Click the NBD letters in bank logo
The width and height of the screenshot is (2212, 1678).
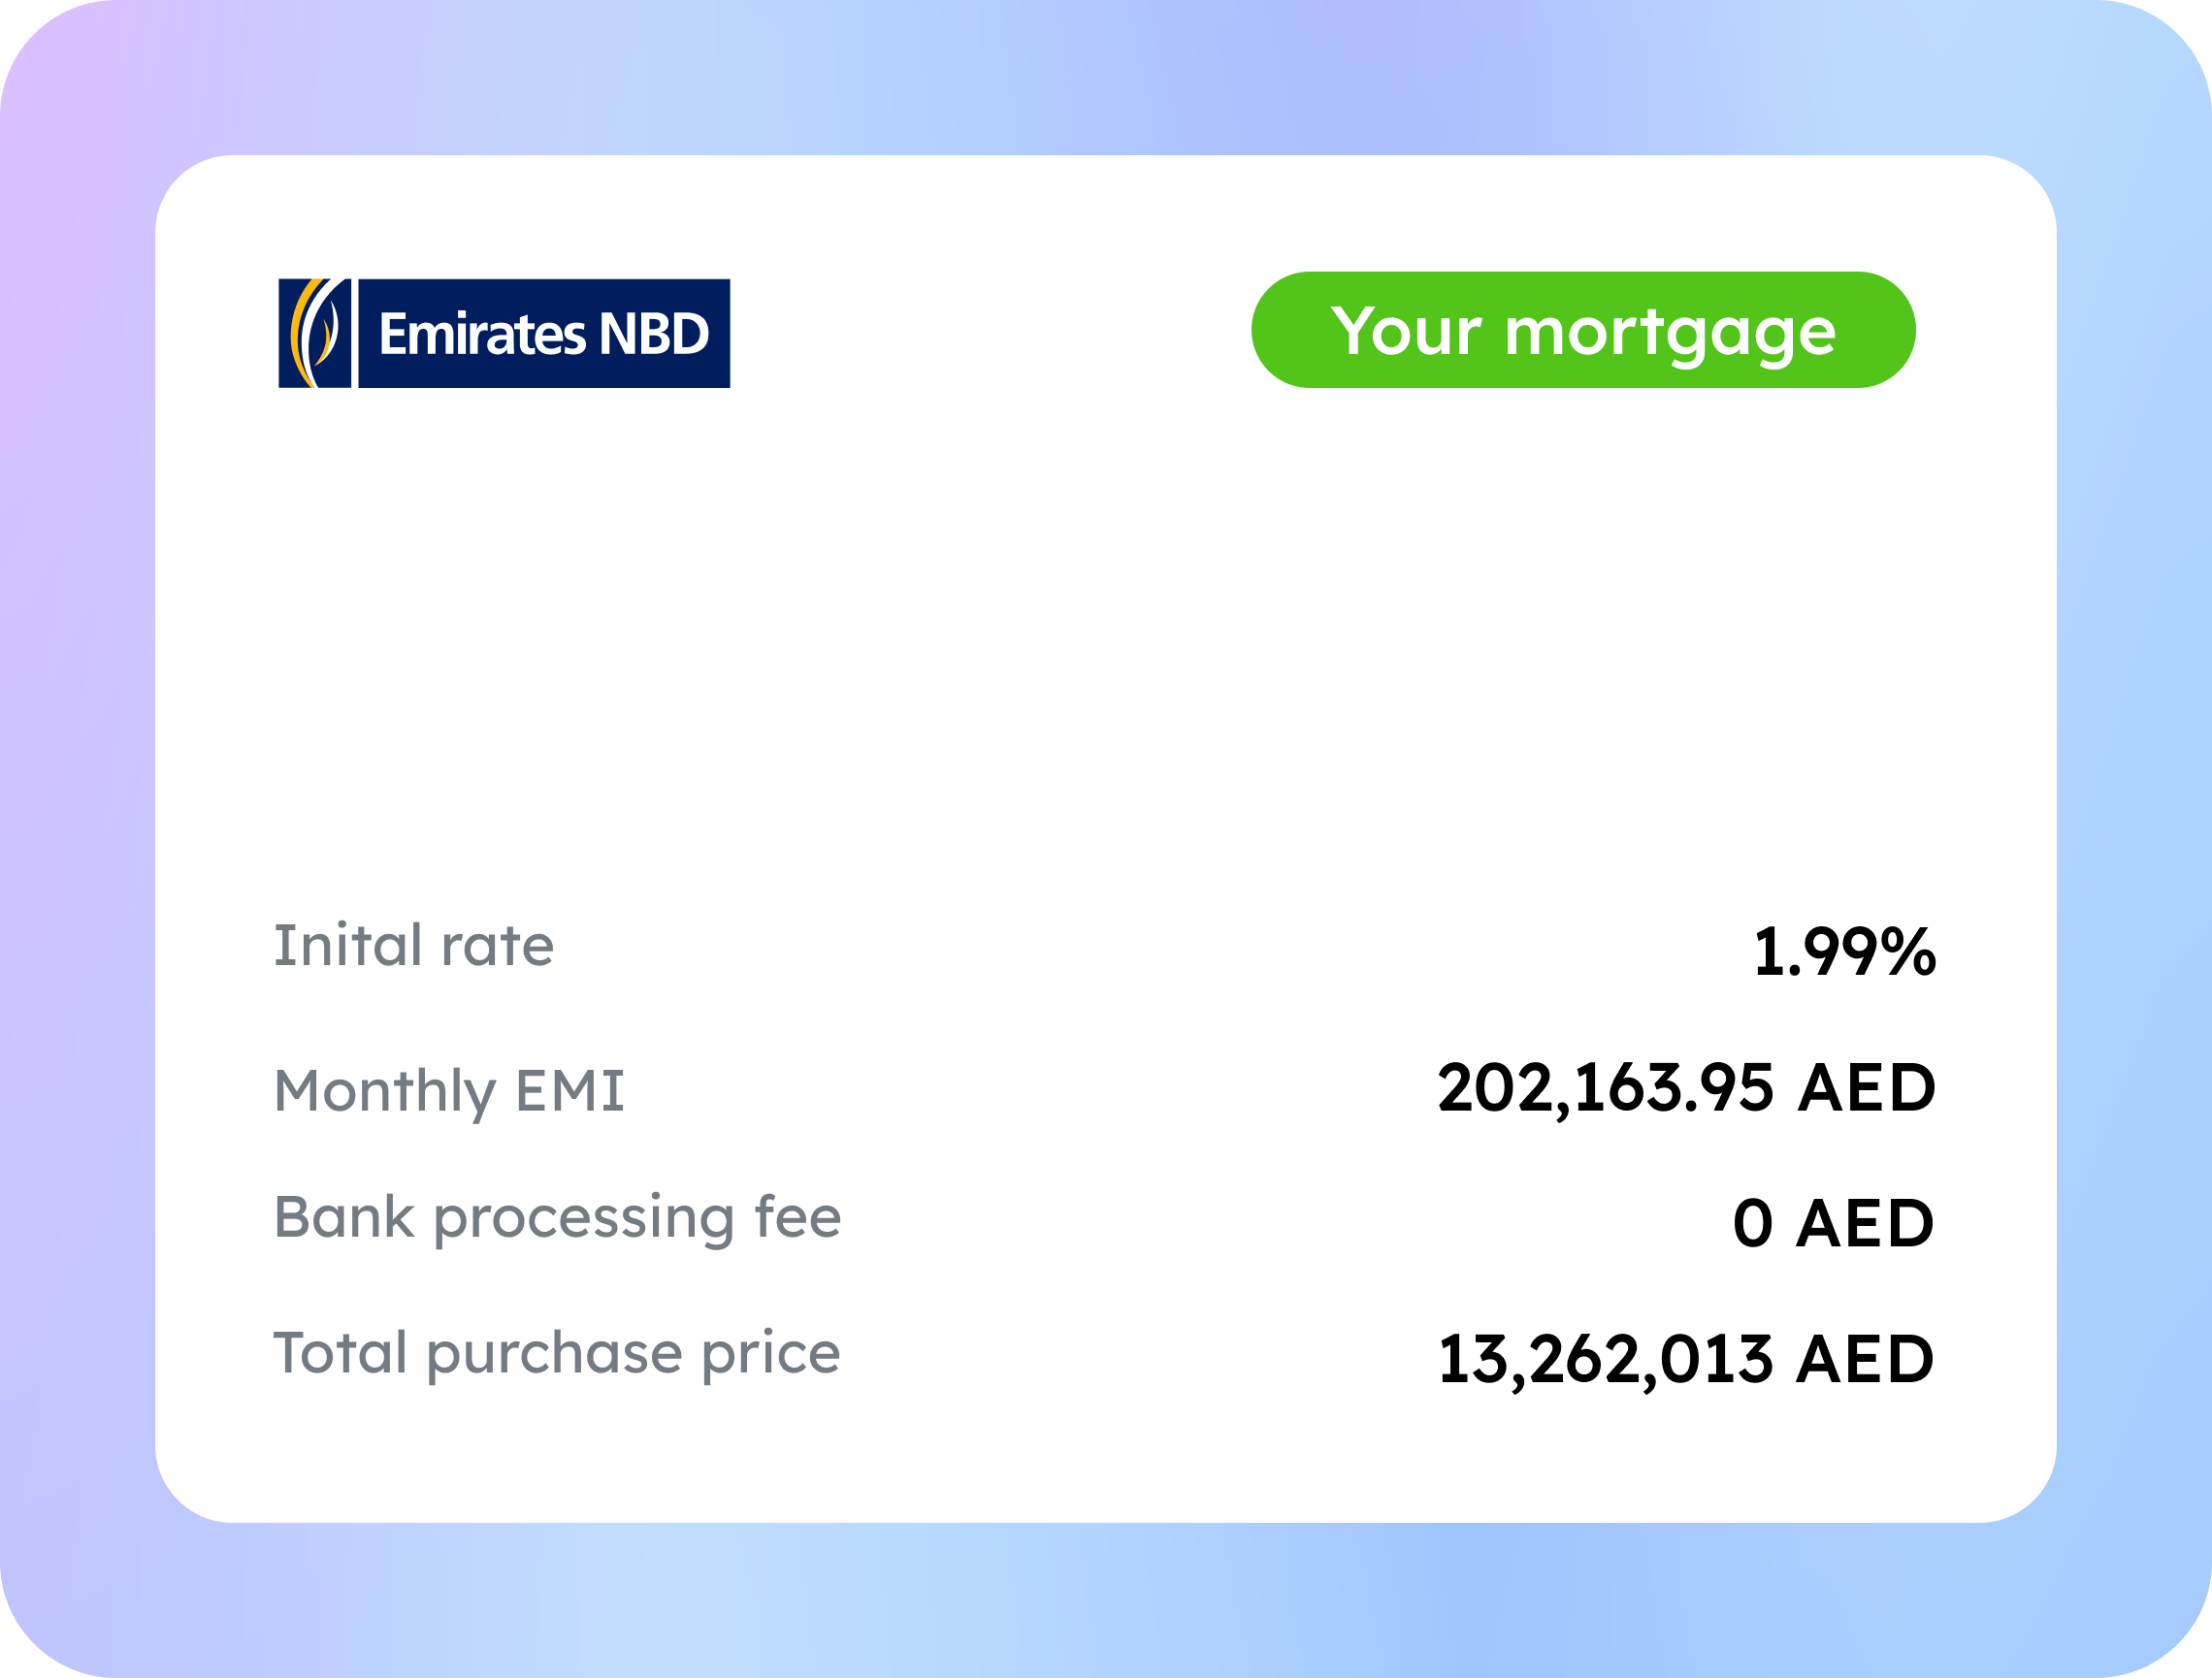pyautogui.click(x=654, y=334)
